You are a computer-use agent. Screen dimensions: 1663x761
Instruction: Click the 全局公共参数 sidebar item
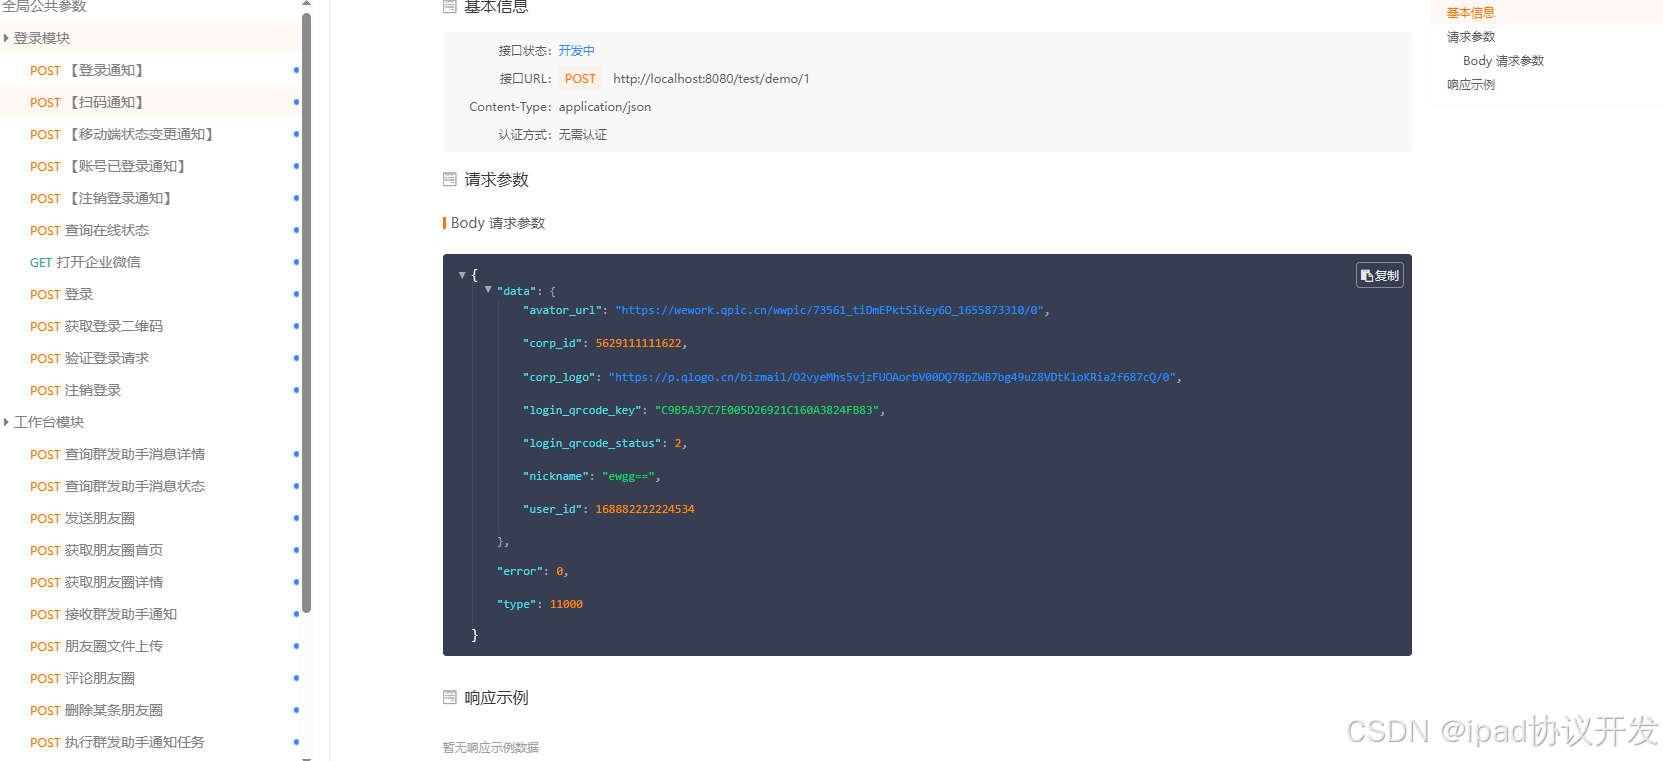pos(44,6)
